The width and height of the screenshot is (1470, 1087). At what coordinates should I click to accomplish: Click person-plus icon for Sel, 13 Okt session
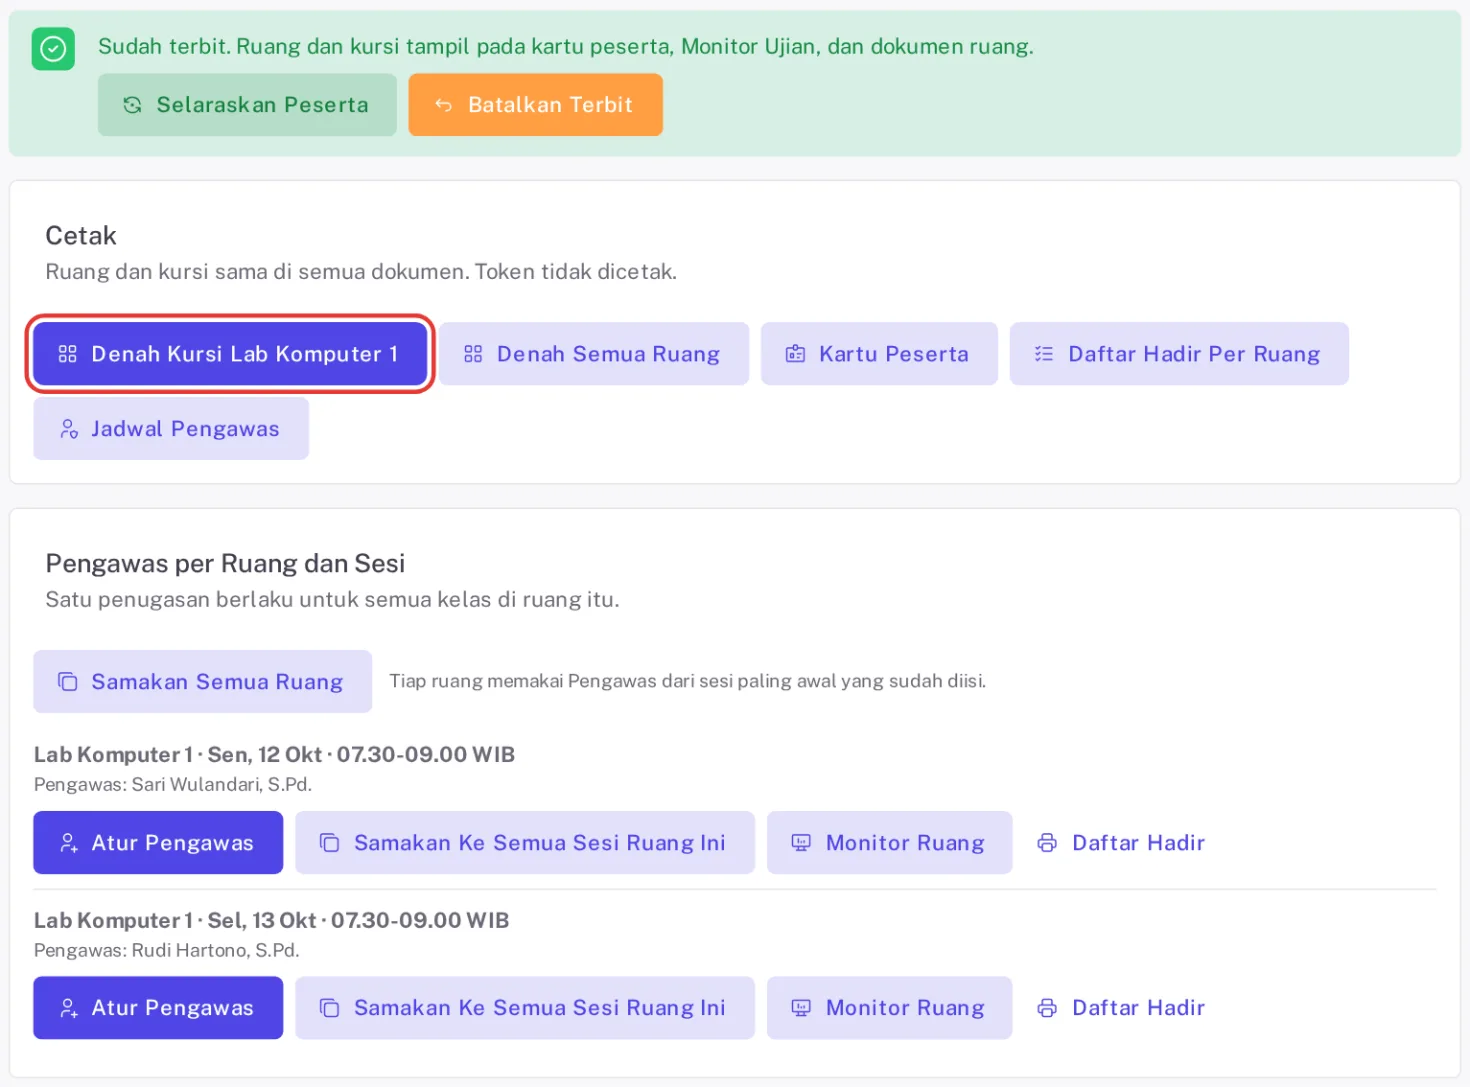68,1008
